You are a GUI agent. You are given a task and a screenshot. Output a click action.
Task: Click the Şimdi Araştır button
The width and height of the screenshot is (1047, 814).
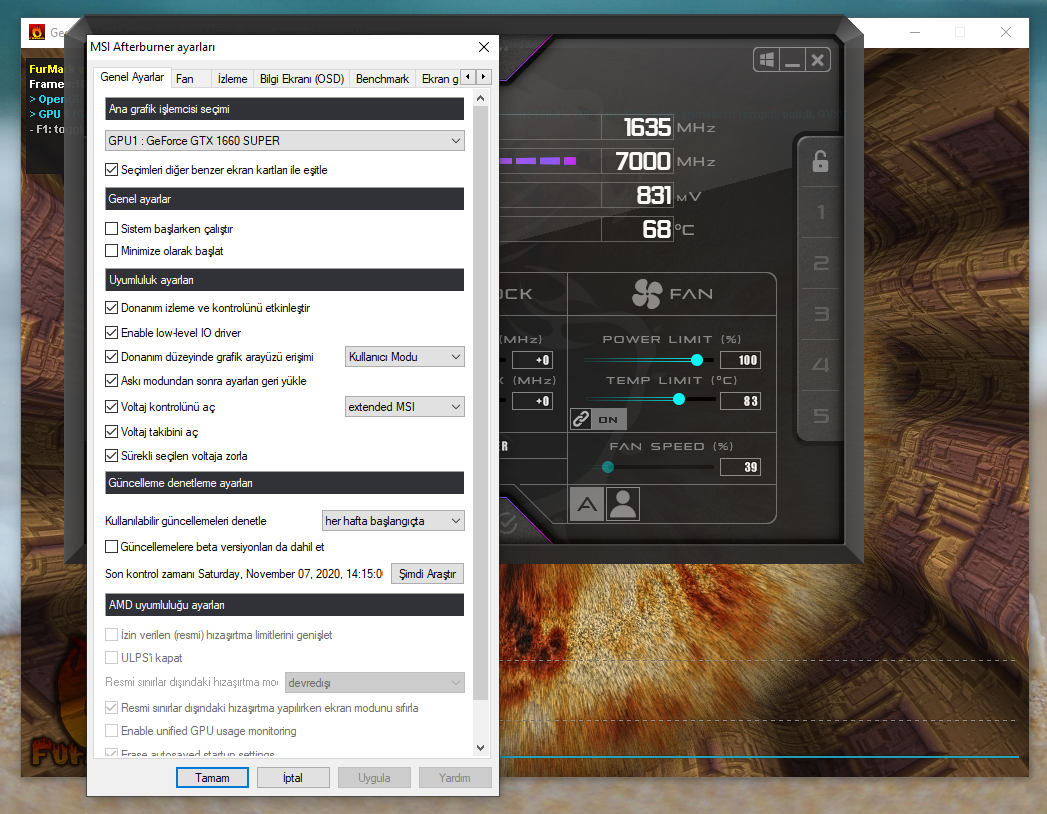coord(427,574)
